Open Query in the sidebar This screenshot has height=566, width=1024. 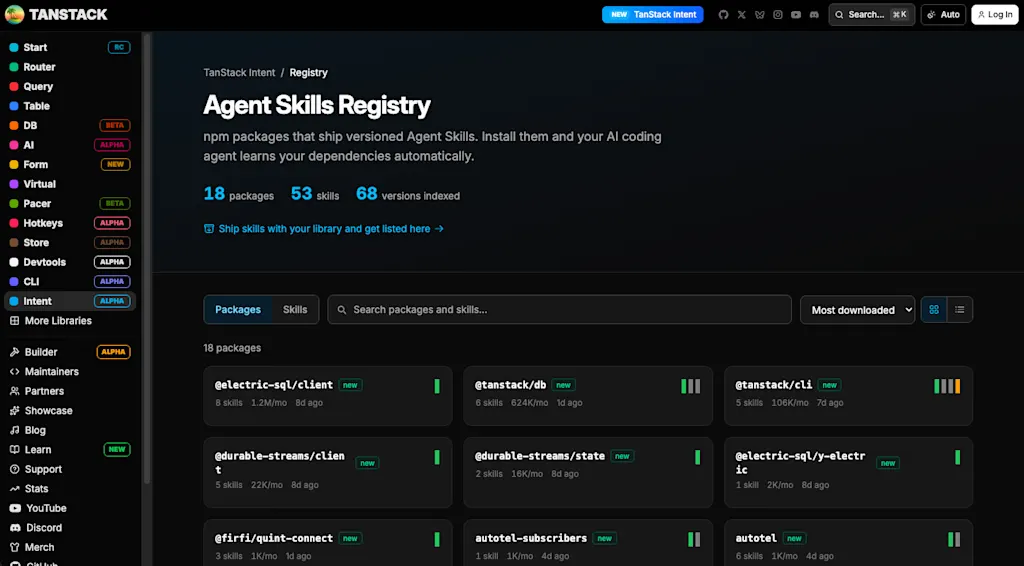click(70, 86)
